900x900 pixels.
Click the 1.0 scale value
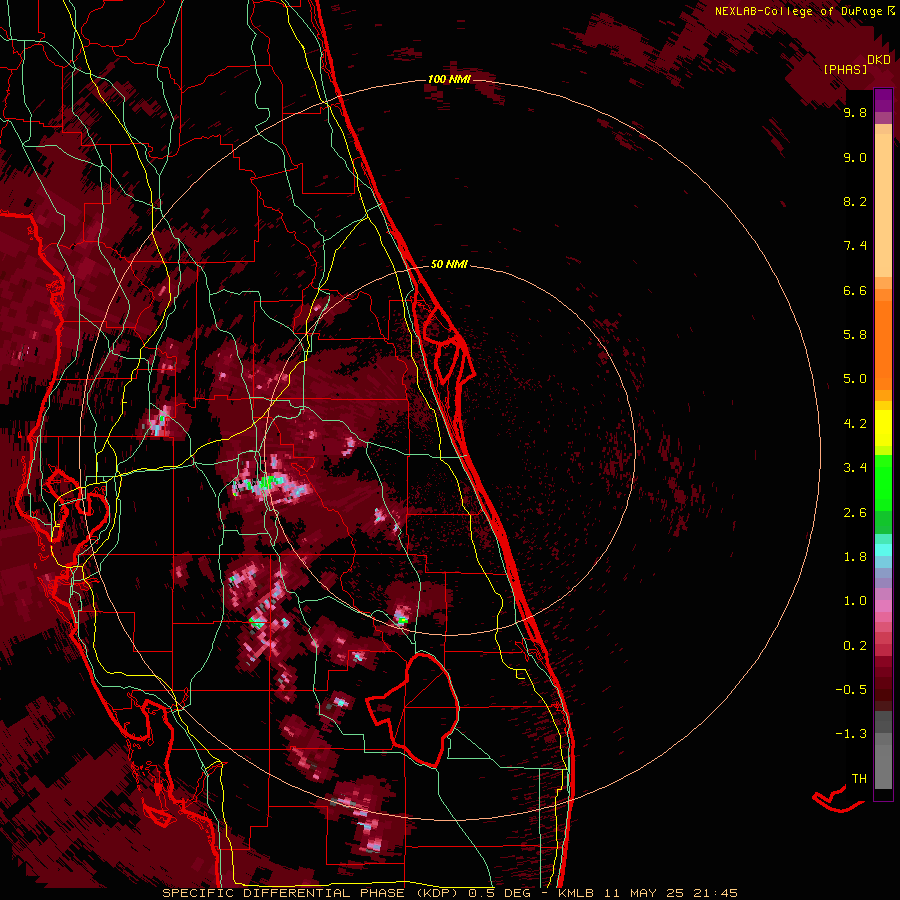click(855, 601)
